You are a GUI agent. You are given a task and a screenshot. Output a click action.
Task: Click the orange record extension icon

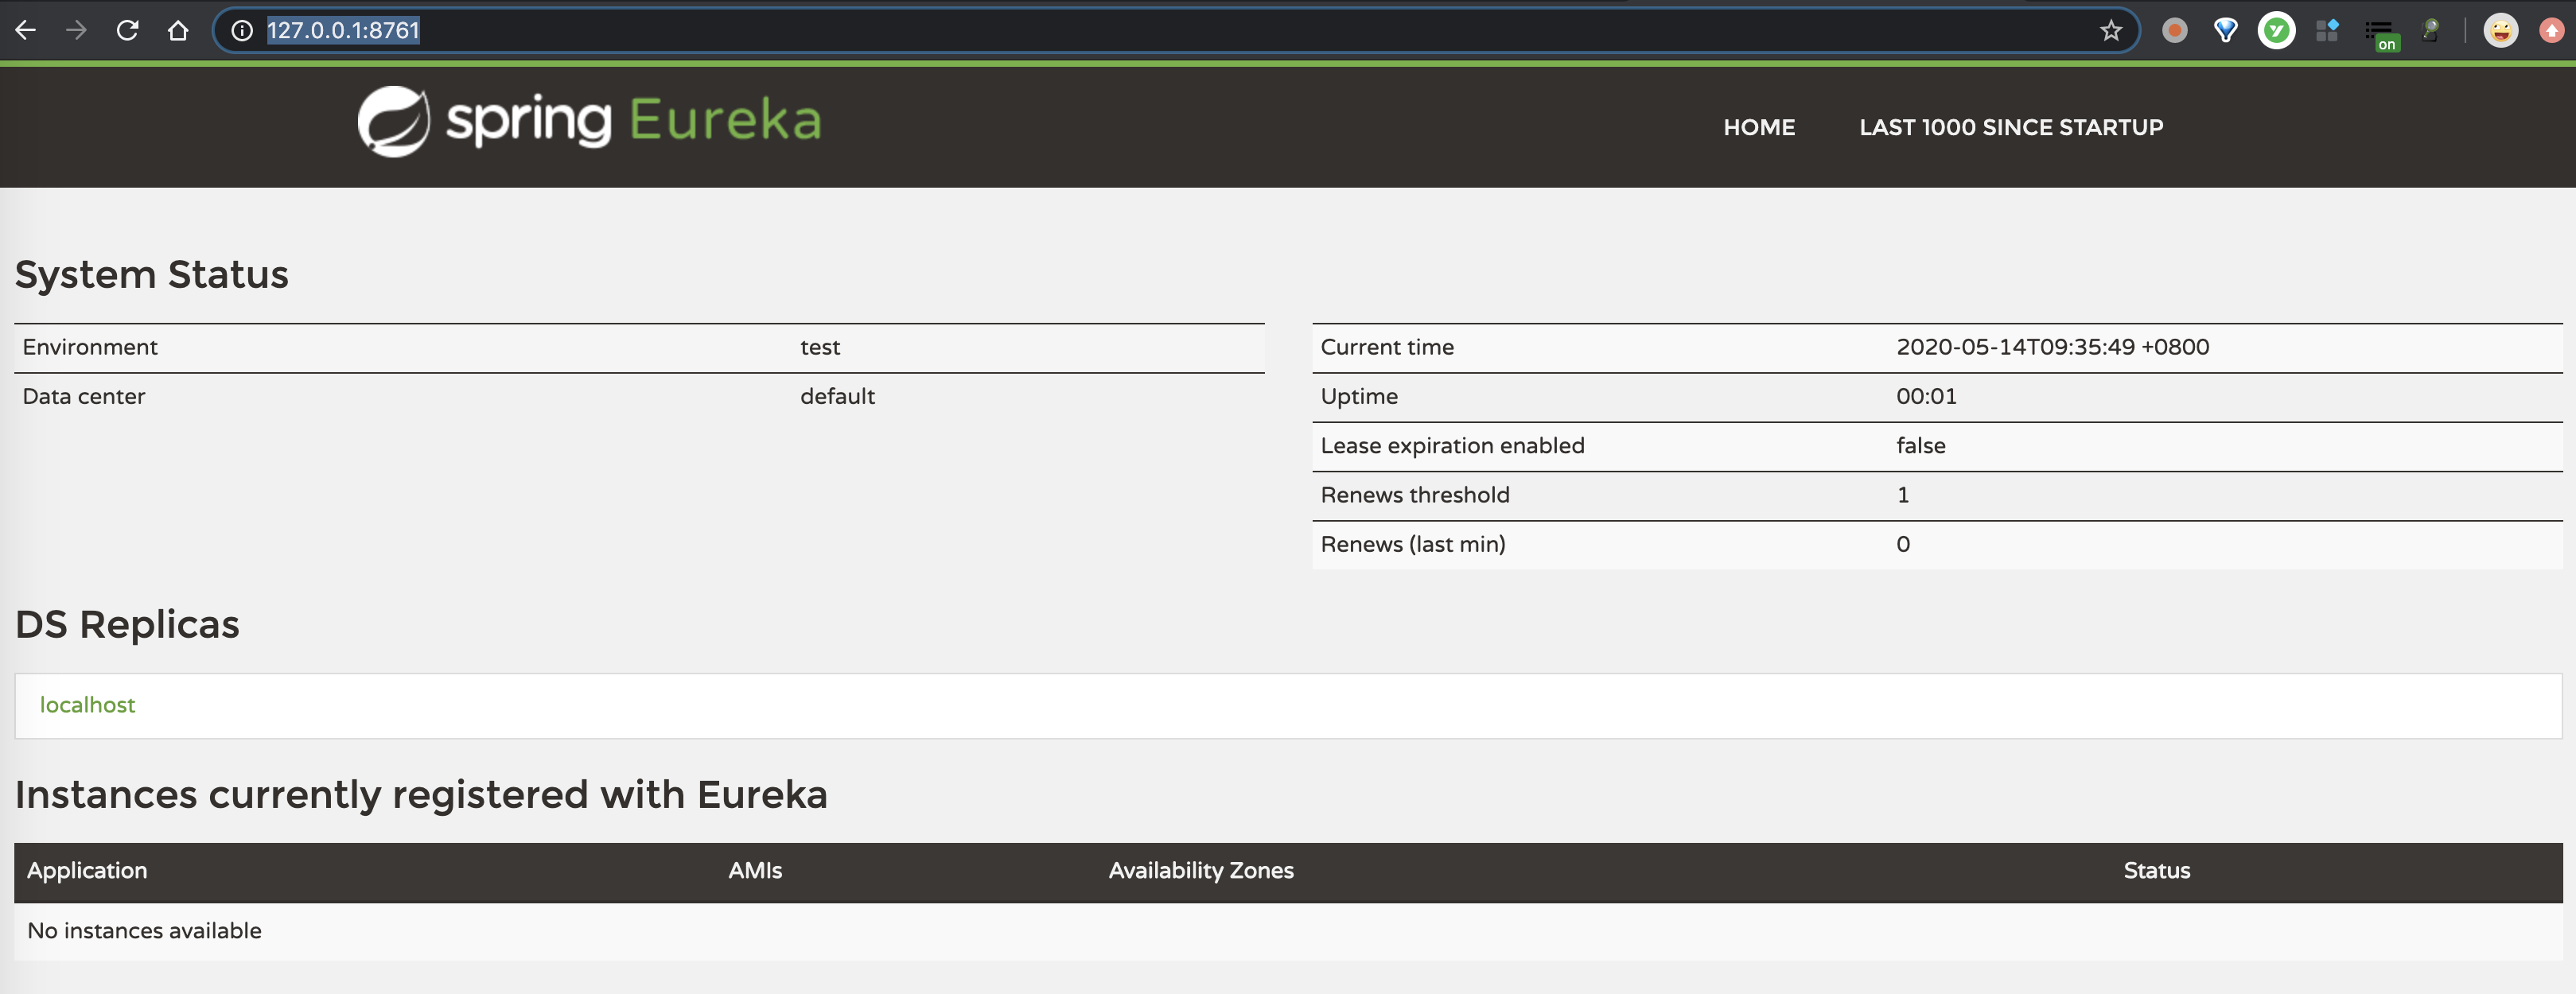pyautogui.click(x=2174, y=30)
